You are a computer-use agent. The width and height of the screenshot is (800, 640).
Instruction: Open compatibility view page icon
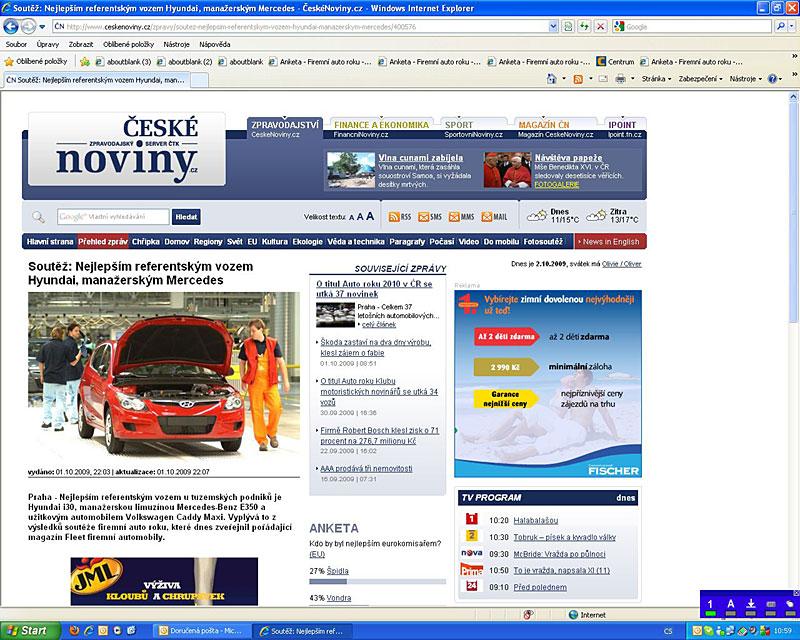(567, 27)
